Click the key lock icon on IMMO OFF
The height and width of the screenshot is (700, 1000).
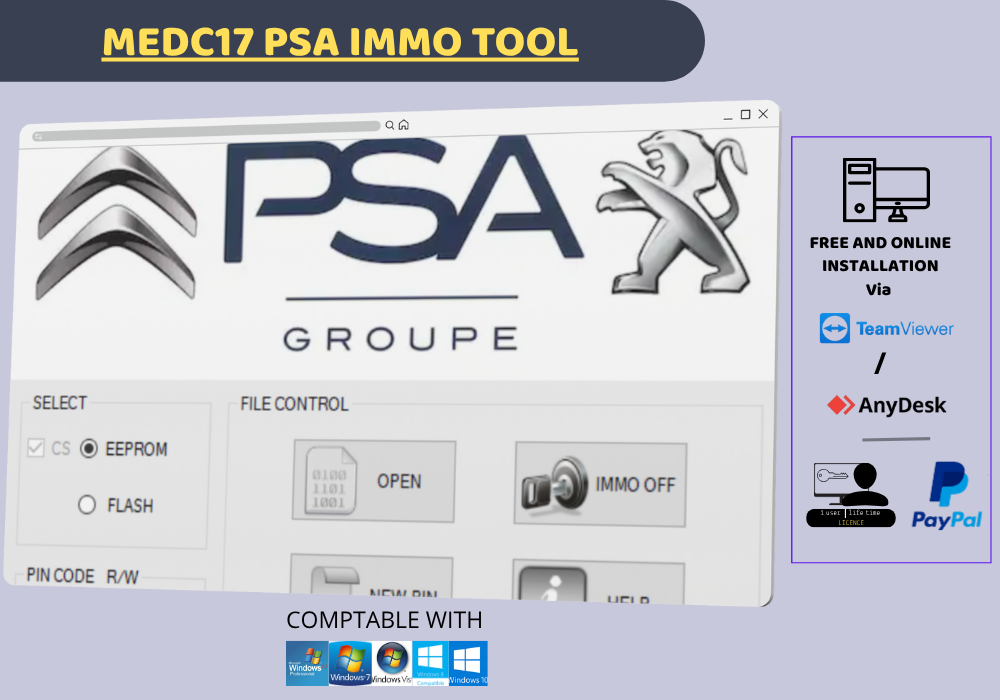click(x=555, y=485)
